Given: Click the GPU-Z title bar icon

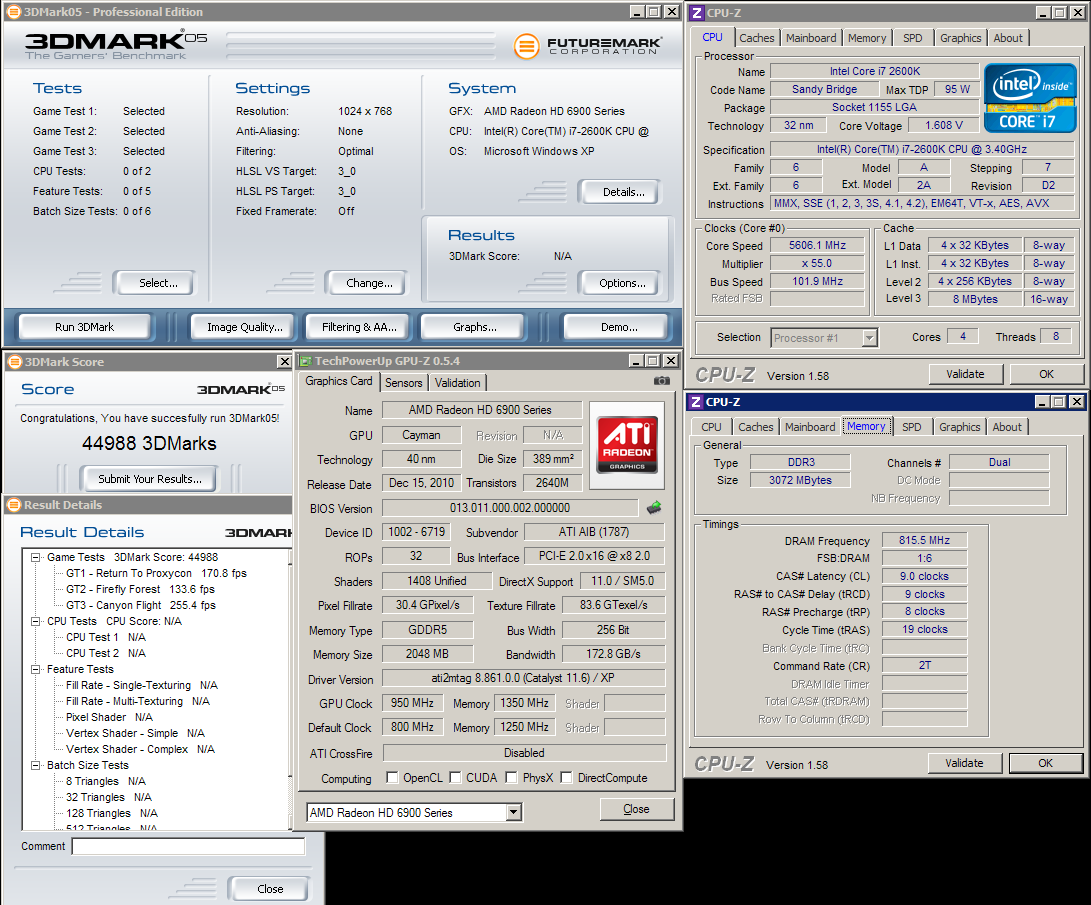Looking at the screenshot, I should pyautogui.click(x=305, y=361).
